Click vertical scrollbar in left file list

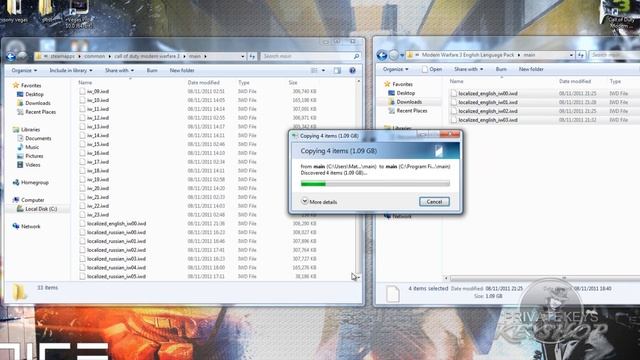pos(358,178)
